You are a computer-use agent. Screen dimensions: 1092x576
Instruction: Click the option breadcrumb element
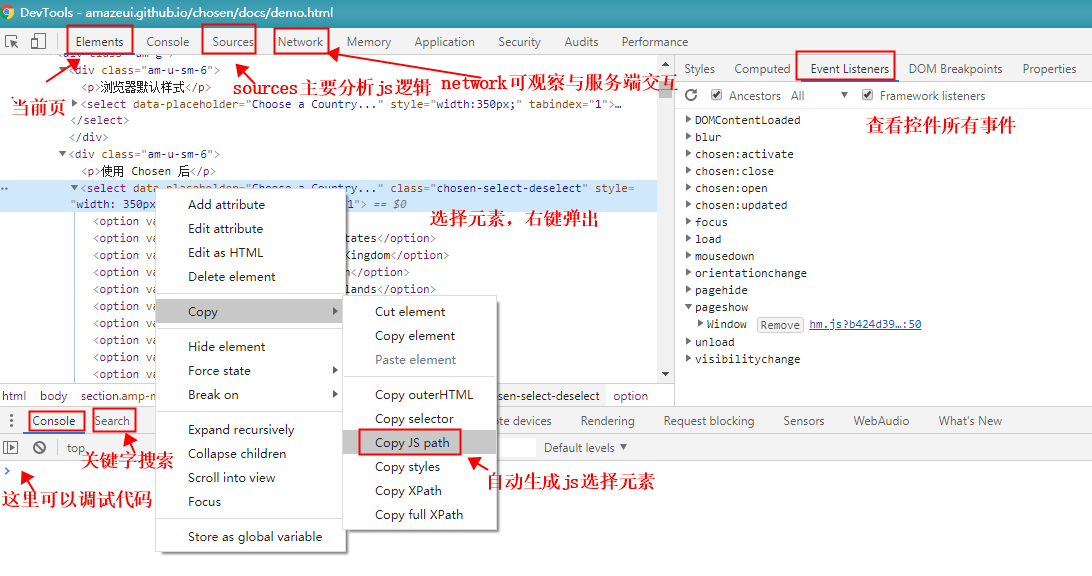coord(630,396)
